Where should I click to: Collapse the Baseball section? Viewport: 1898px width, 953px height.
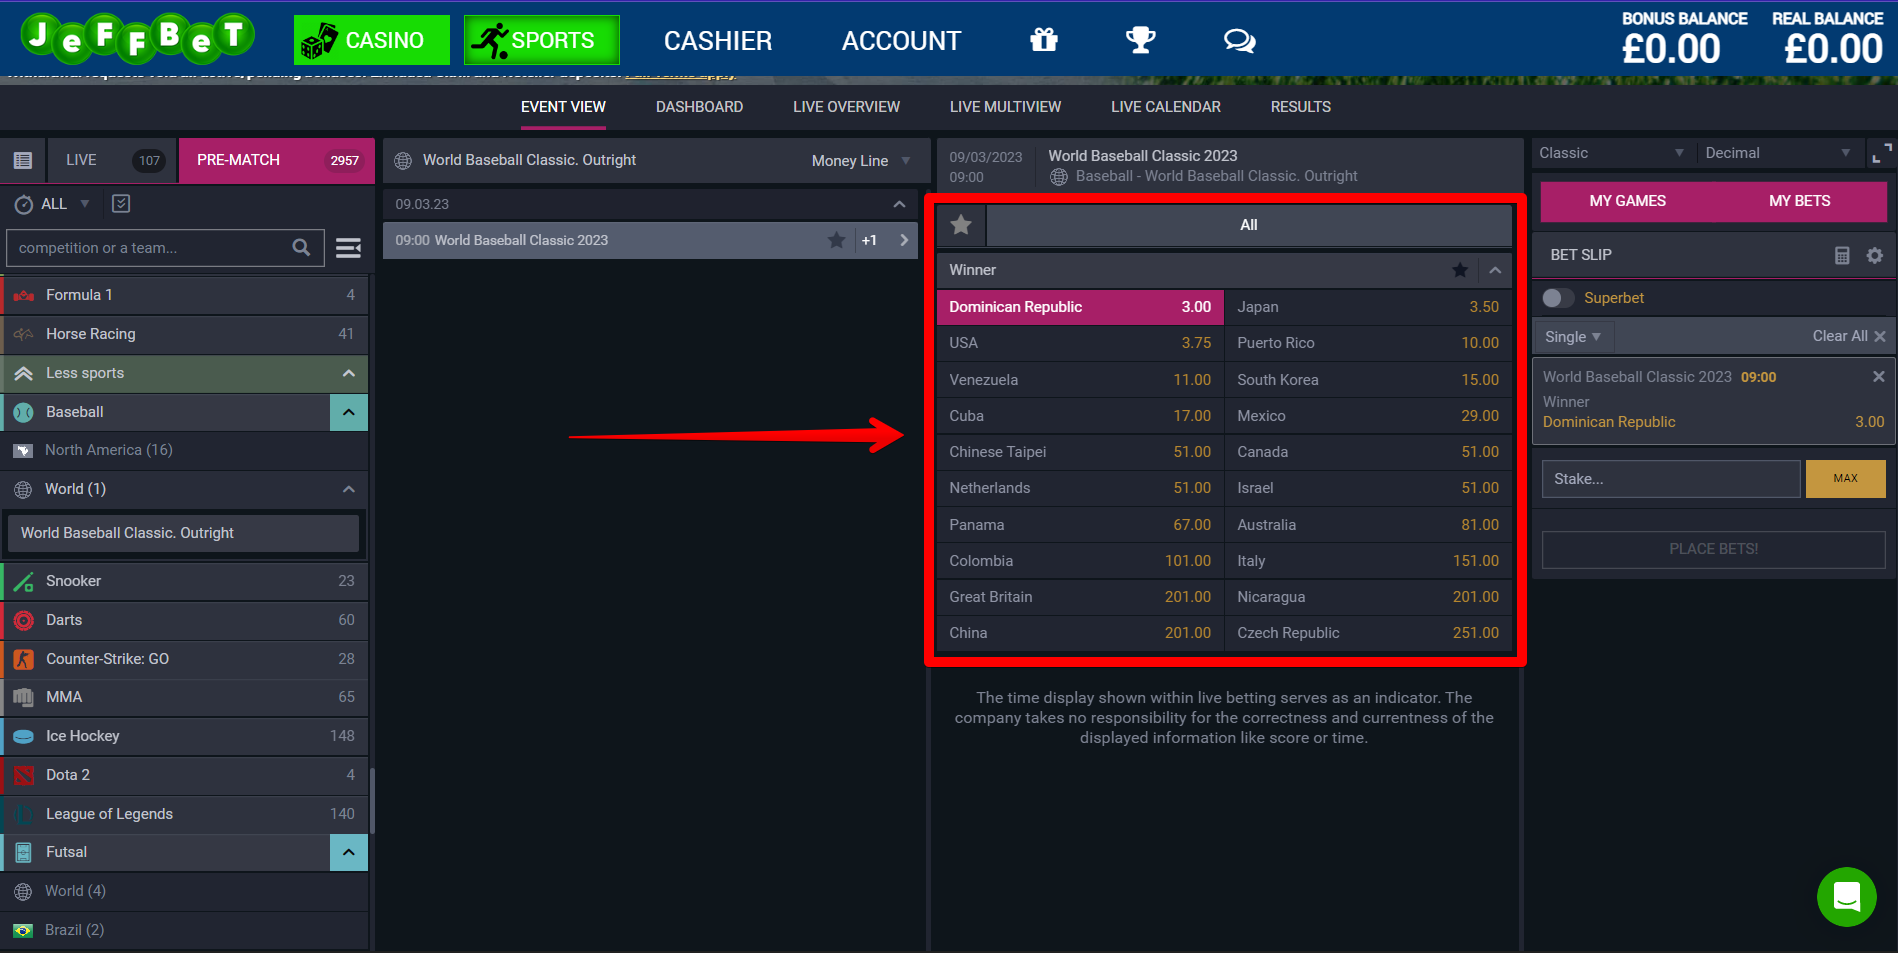[349, 412]
